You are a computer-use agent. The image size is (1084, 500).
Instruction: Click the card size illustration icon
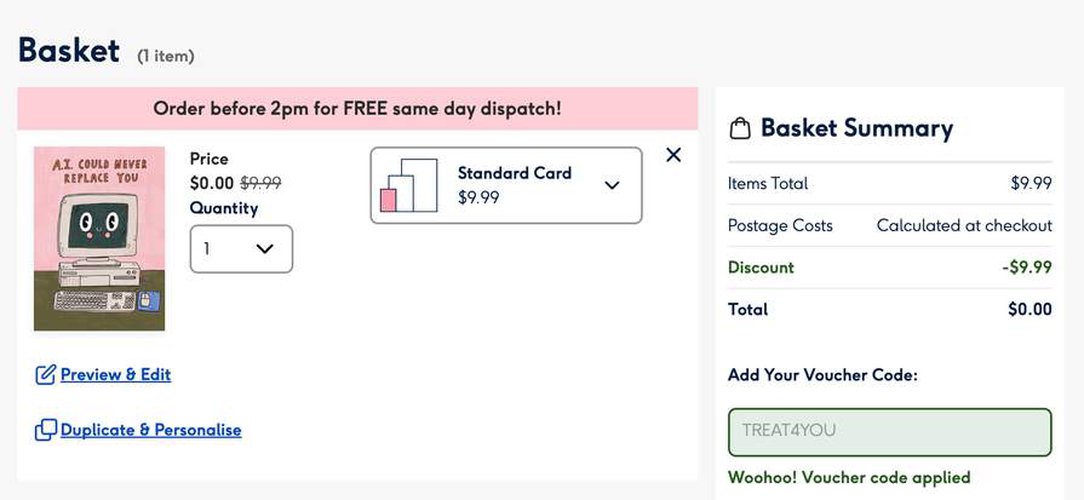(410, 185)
